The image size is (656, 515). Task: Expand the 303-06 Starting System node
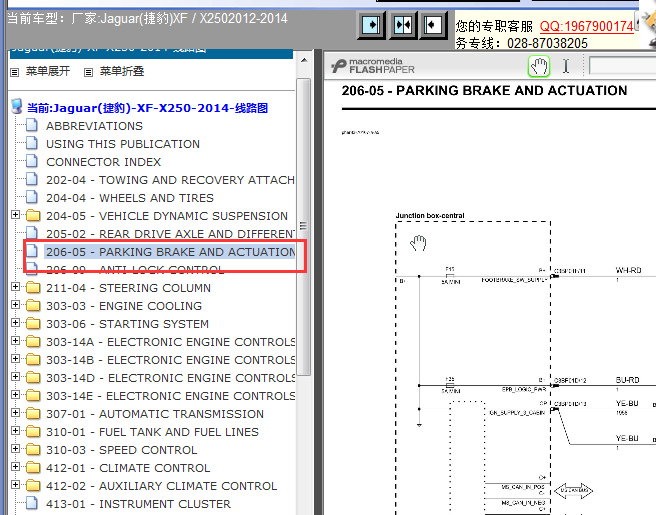tap(15, 323)
